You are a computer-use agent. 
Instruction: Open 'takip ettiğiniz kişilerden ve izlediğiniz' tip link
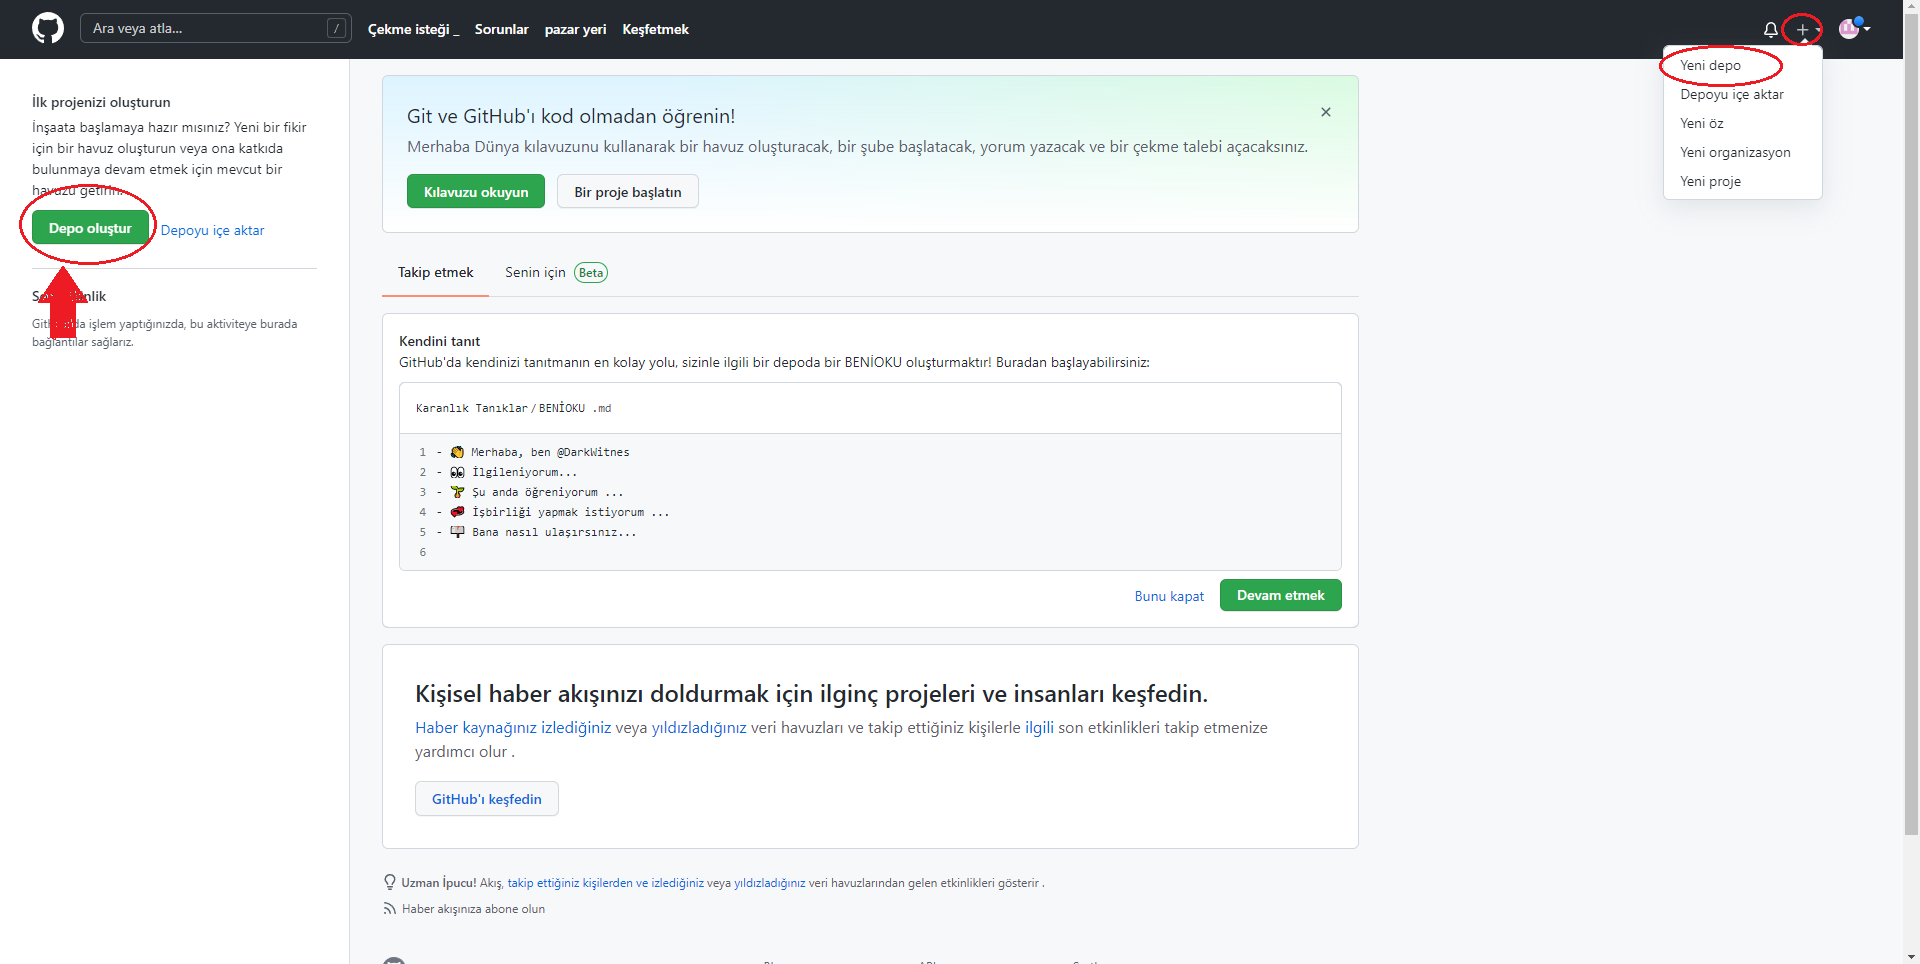point(605,883)
